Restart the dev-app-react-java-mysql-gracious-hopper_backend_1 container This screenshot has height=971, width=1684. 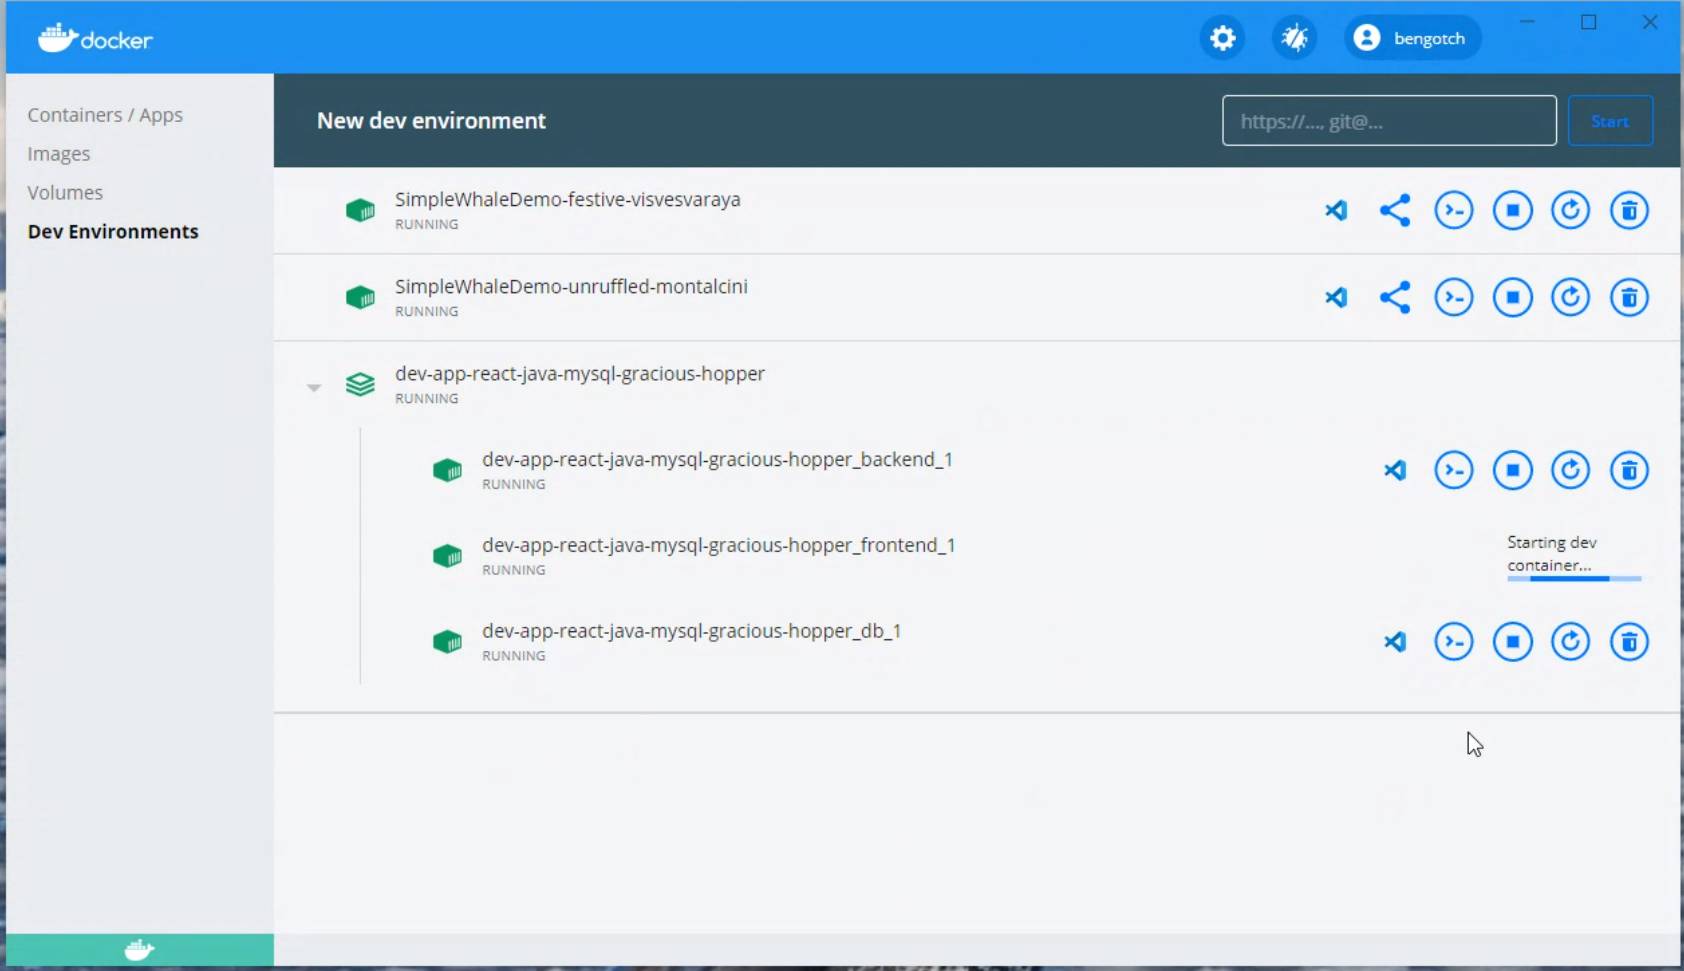click(x=1571, y=470)
